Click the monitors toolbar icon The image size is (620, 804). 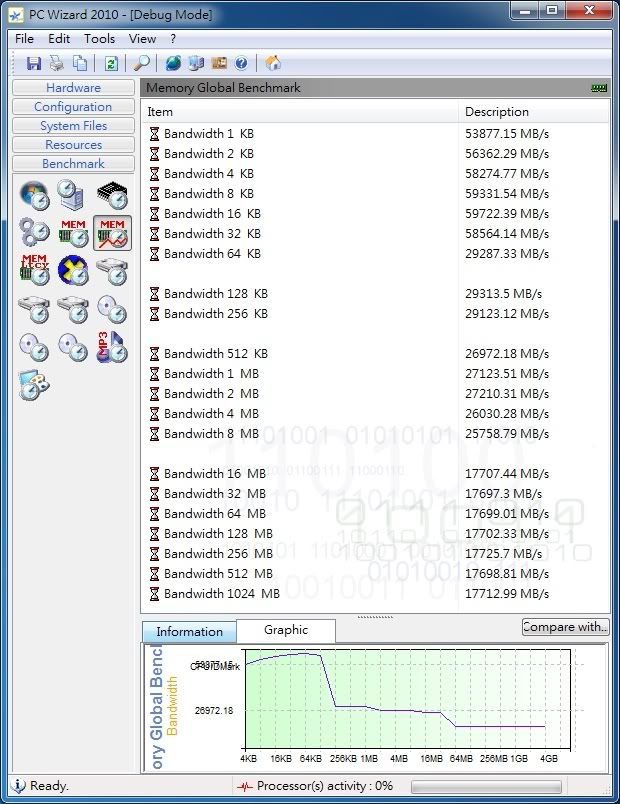(x=196, y=63)
